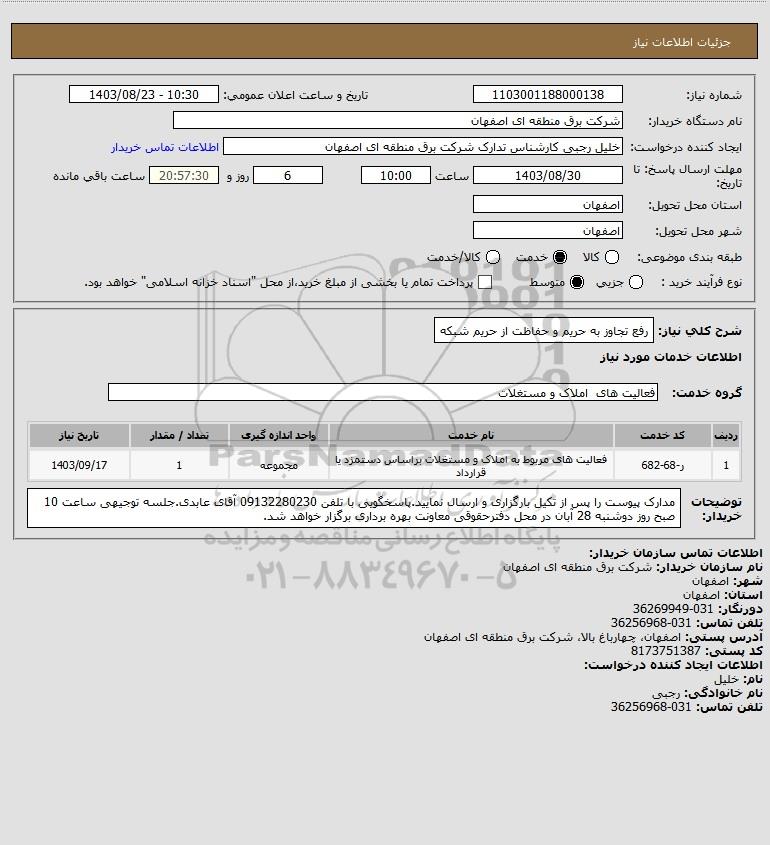
Task: Click the remaining time field 20:57:30
Action: [184, 176]
